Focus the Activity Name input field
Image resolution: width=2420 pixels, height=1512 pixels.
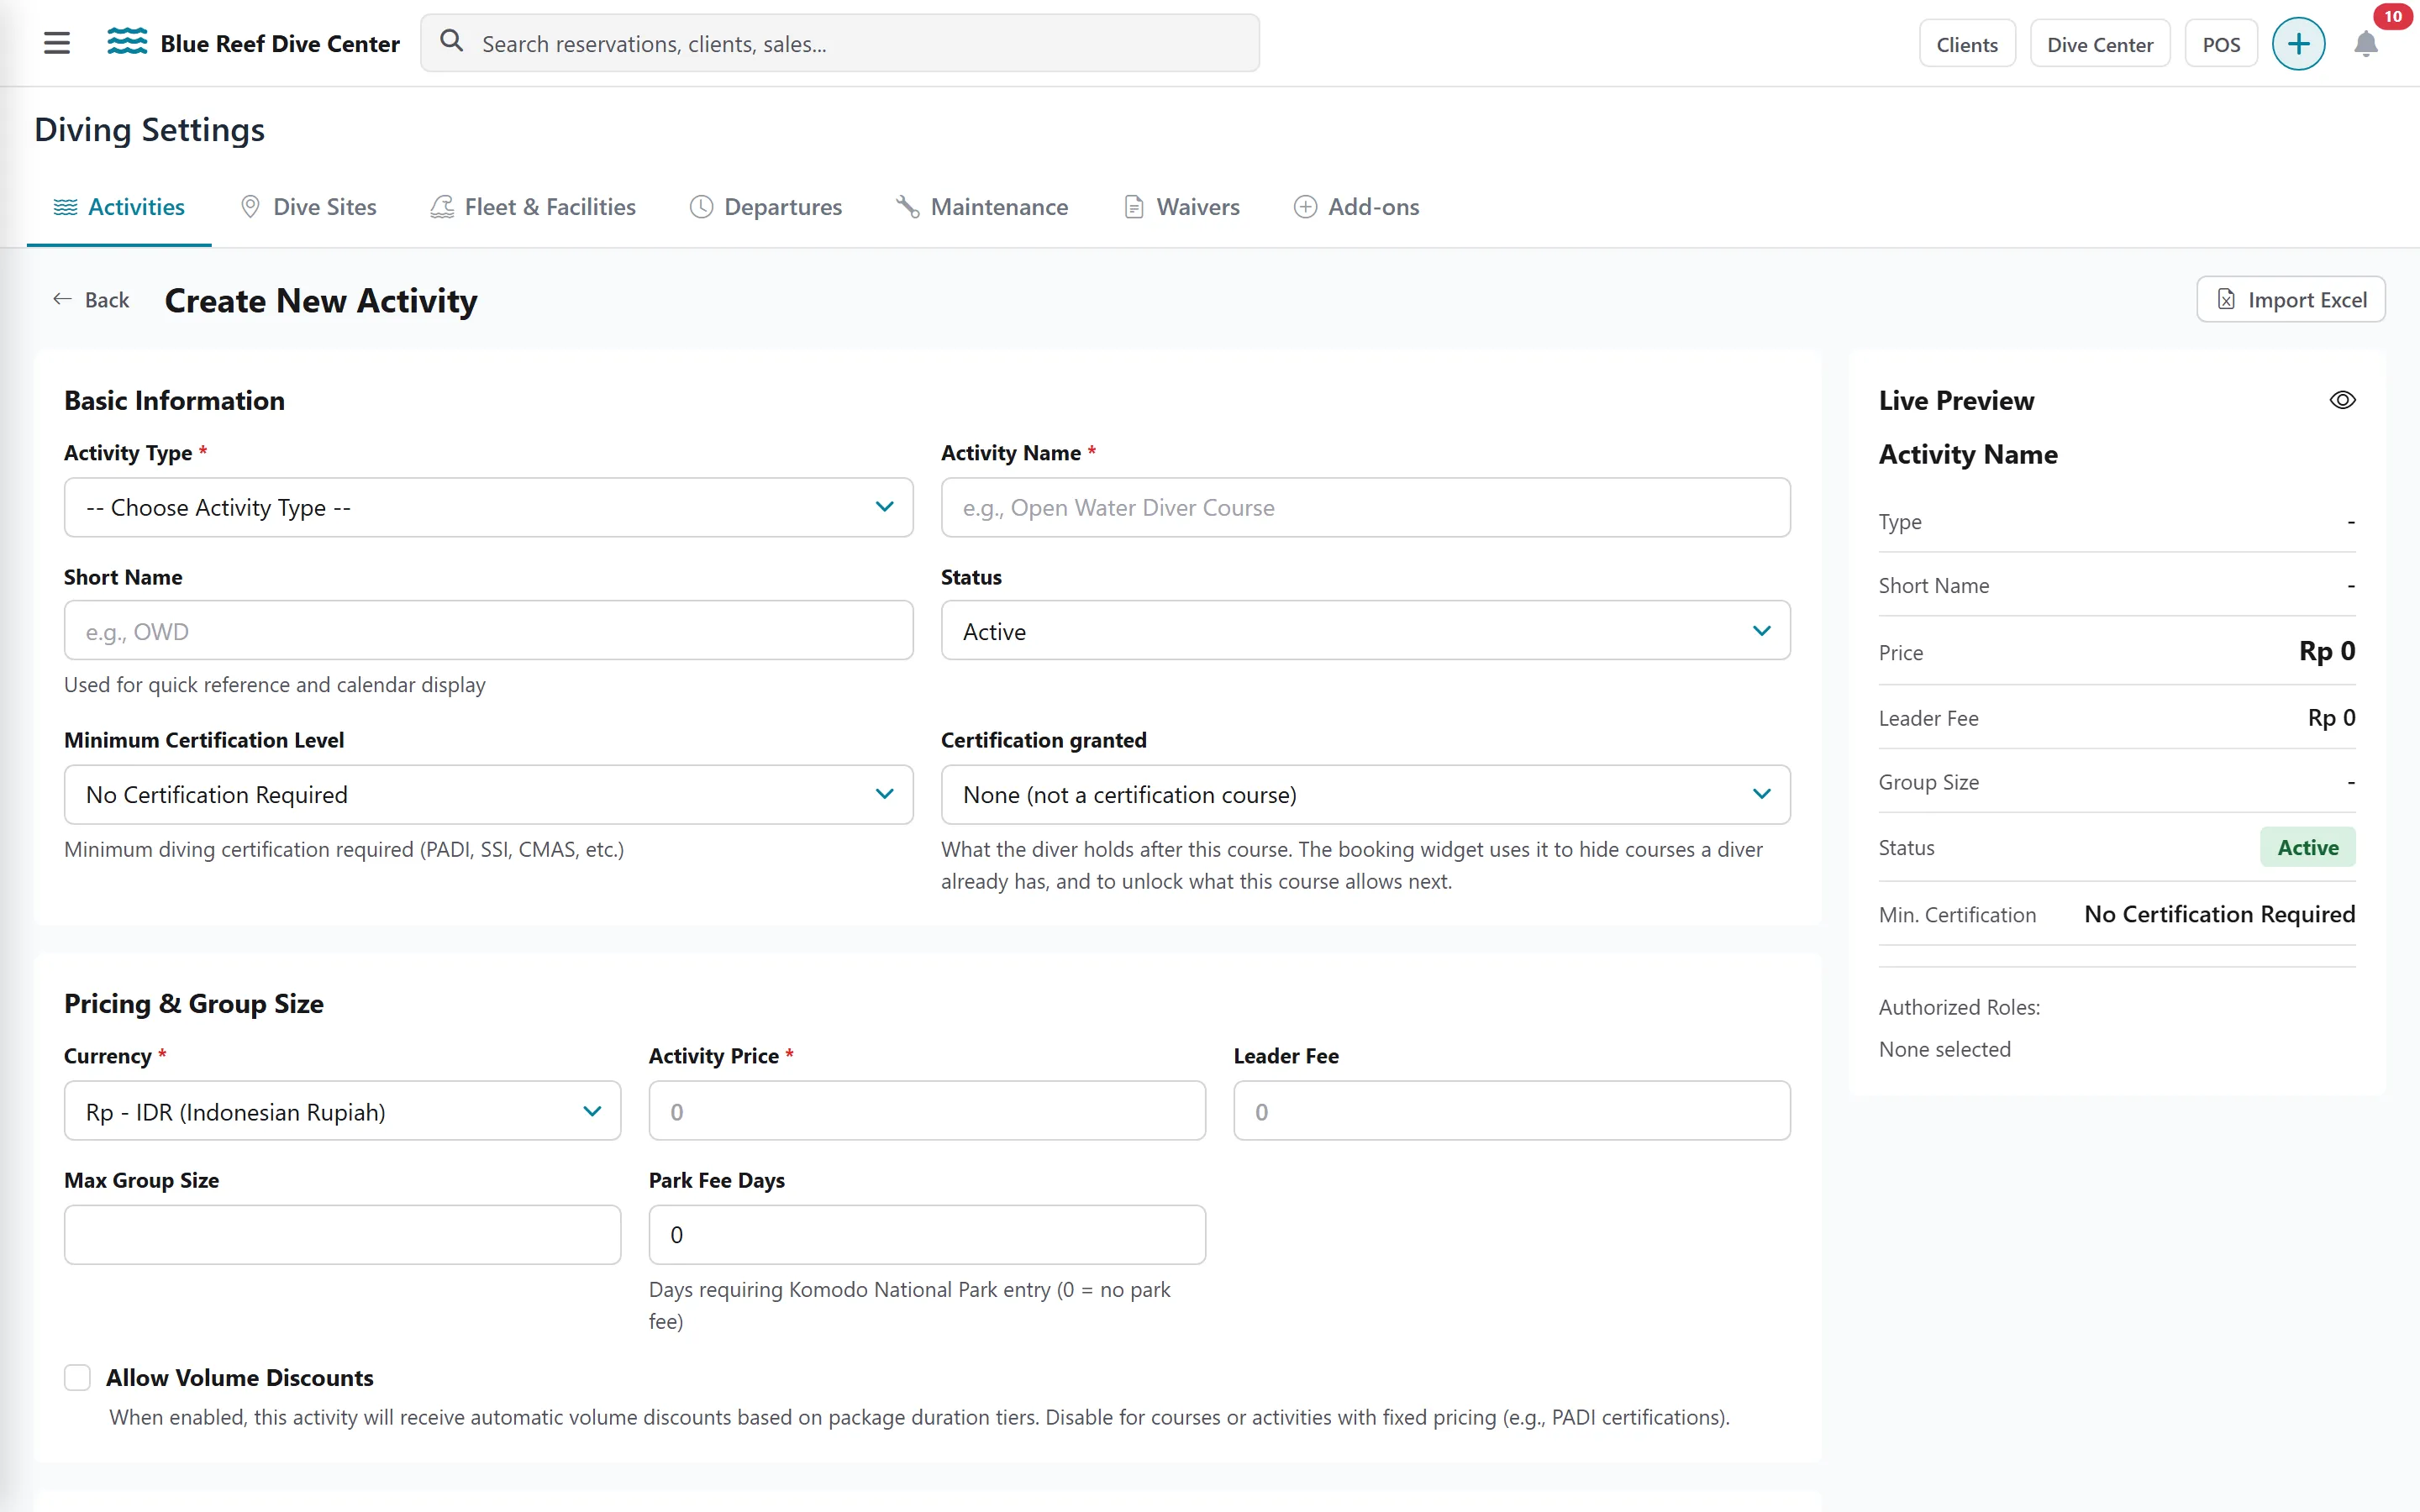(1365, 507)
